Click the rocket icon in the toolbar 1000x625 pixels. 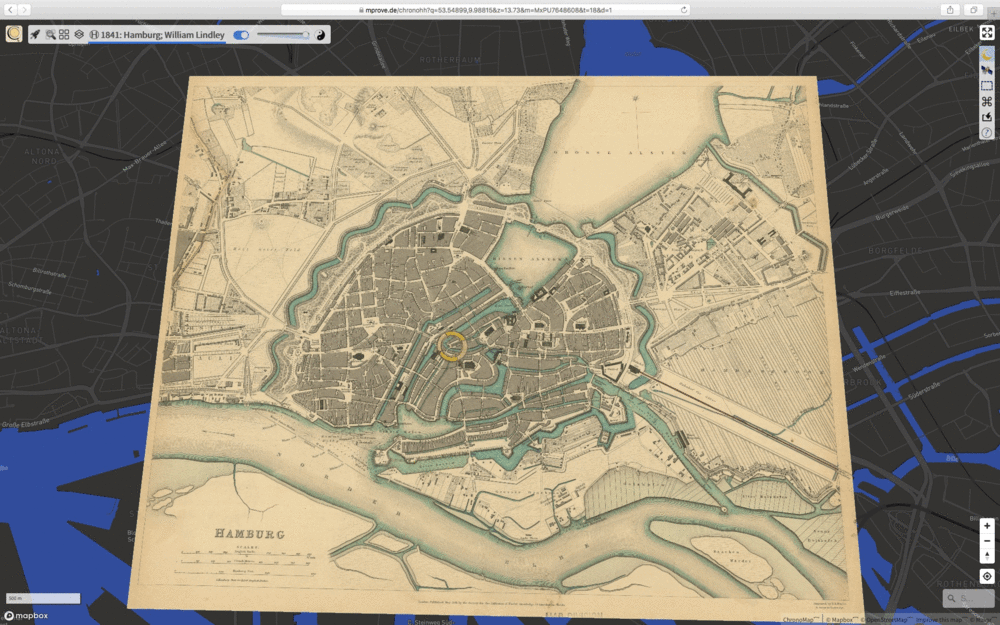(x=35, y=35)
